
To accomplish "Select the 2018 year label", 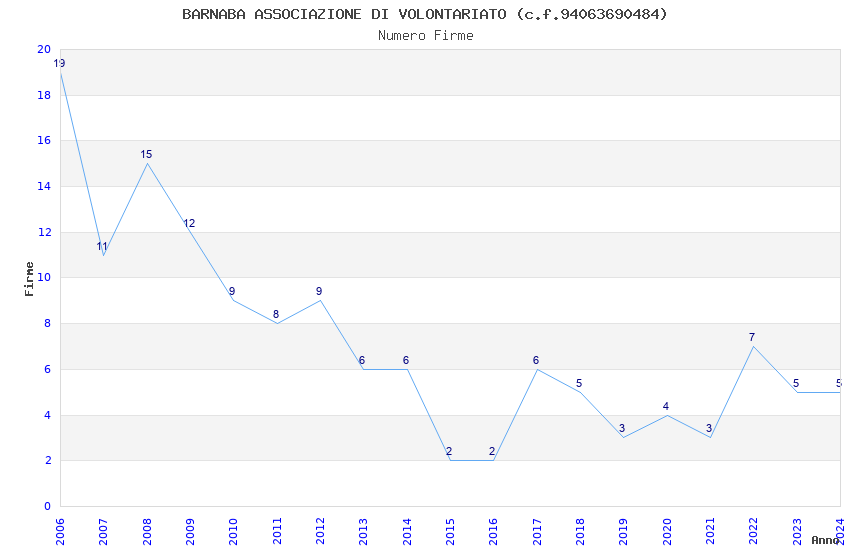I will [x=580, y=531].
